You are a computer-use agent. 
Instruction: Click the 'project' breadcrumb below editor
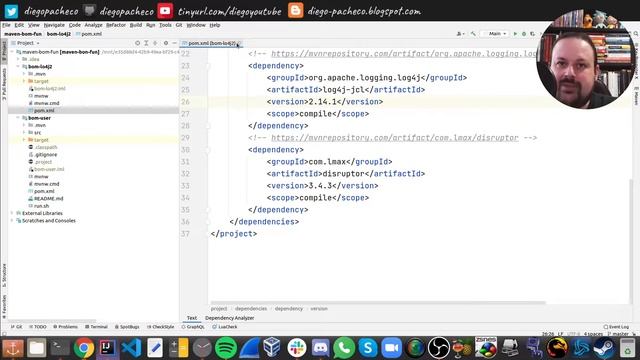[x=219, y=309]
